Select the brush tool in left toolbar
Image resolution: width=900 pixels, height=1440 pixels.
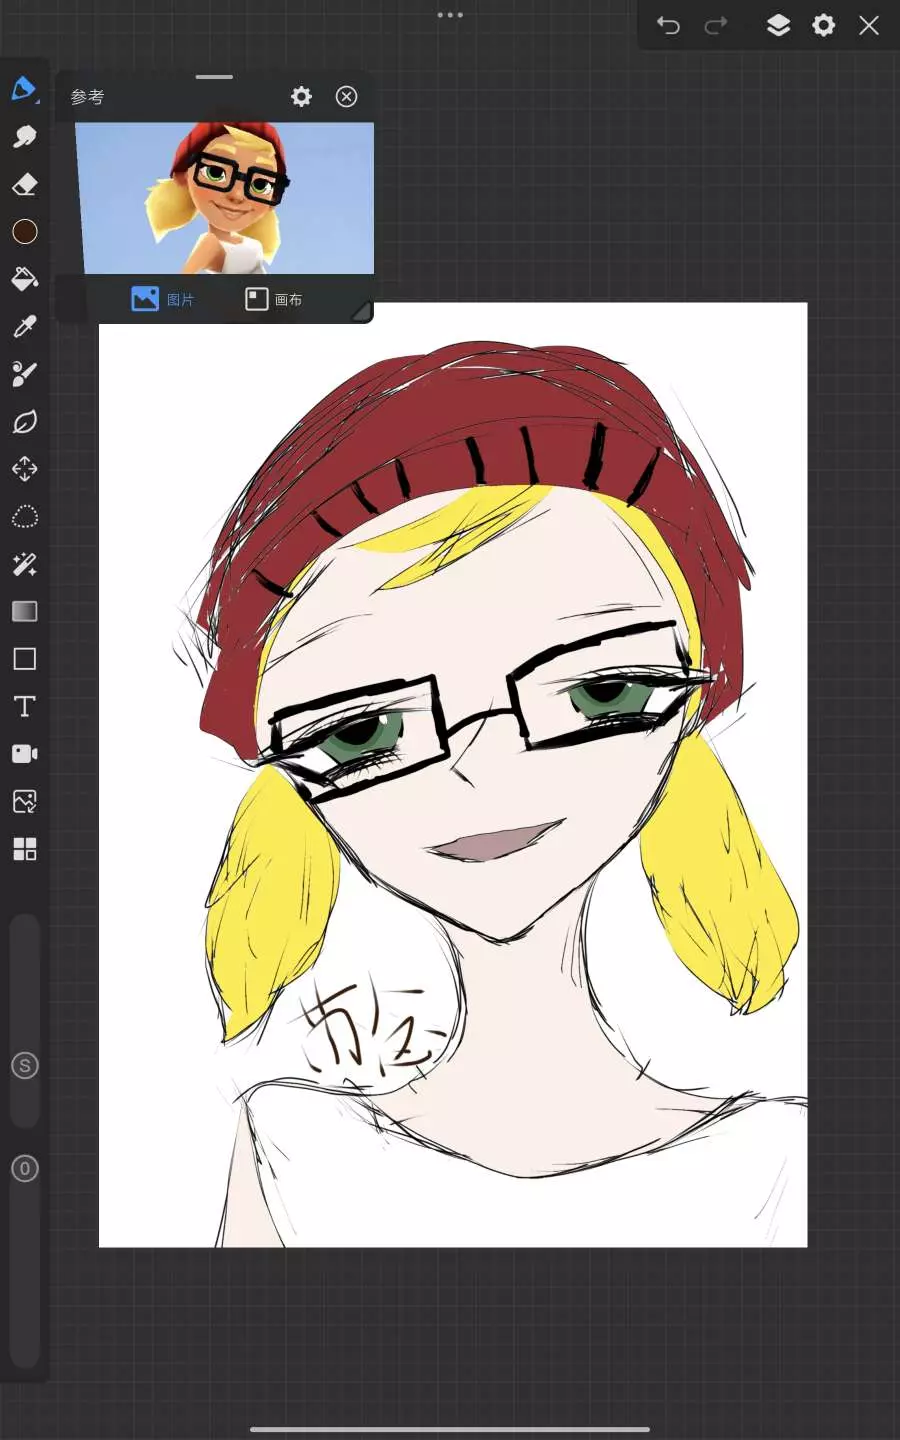[24, 89]
